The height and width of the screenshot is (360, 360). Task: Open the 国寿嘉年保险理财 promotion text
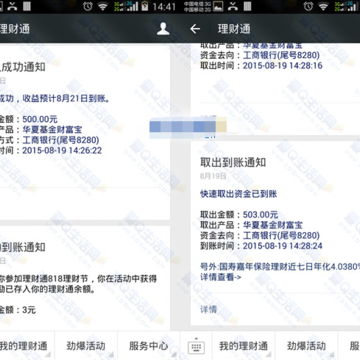point(280,266)
